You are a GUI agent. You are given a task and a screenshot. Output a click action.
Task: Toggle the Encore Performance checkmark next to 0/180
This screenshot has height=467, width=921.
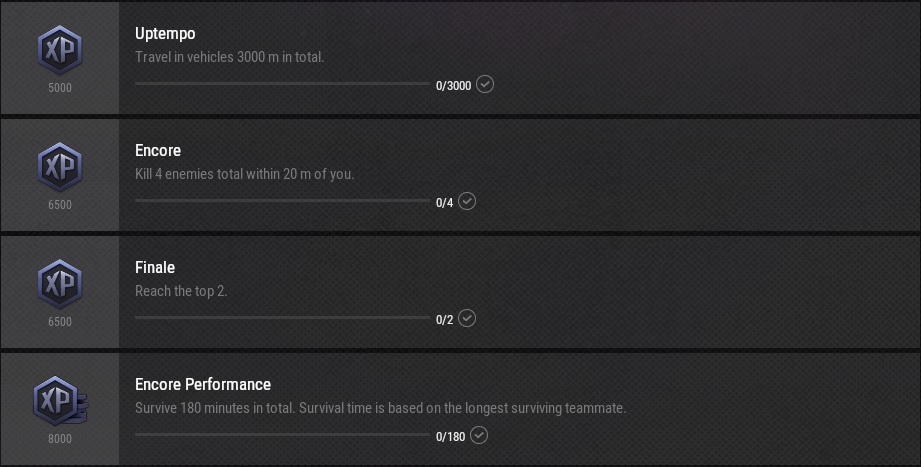pos(479,436)
